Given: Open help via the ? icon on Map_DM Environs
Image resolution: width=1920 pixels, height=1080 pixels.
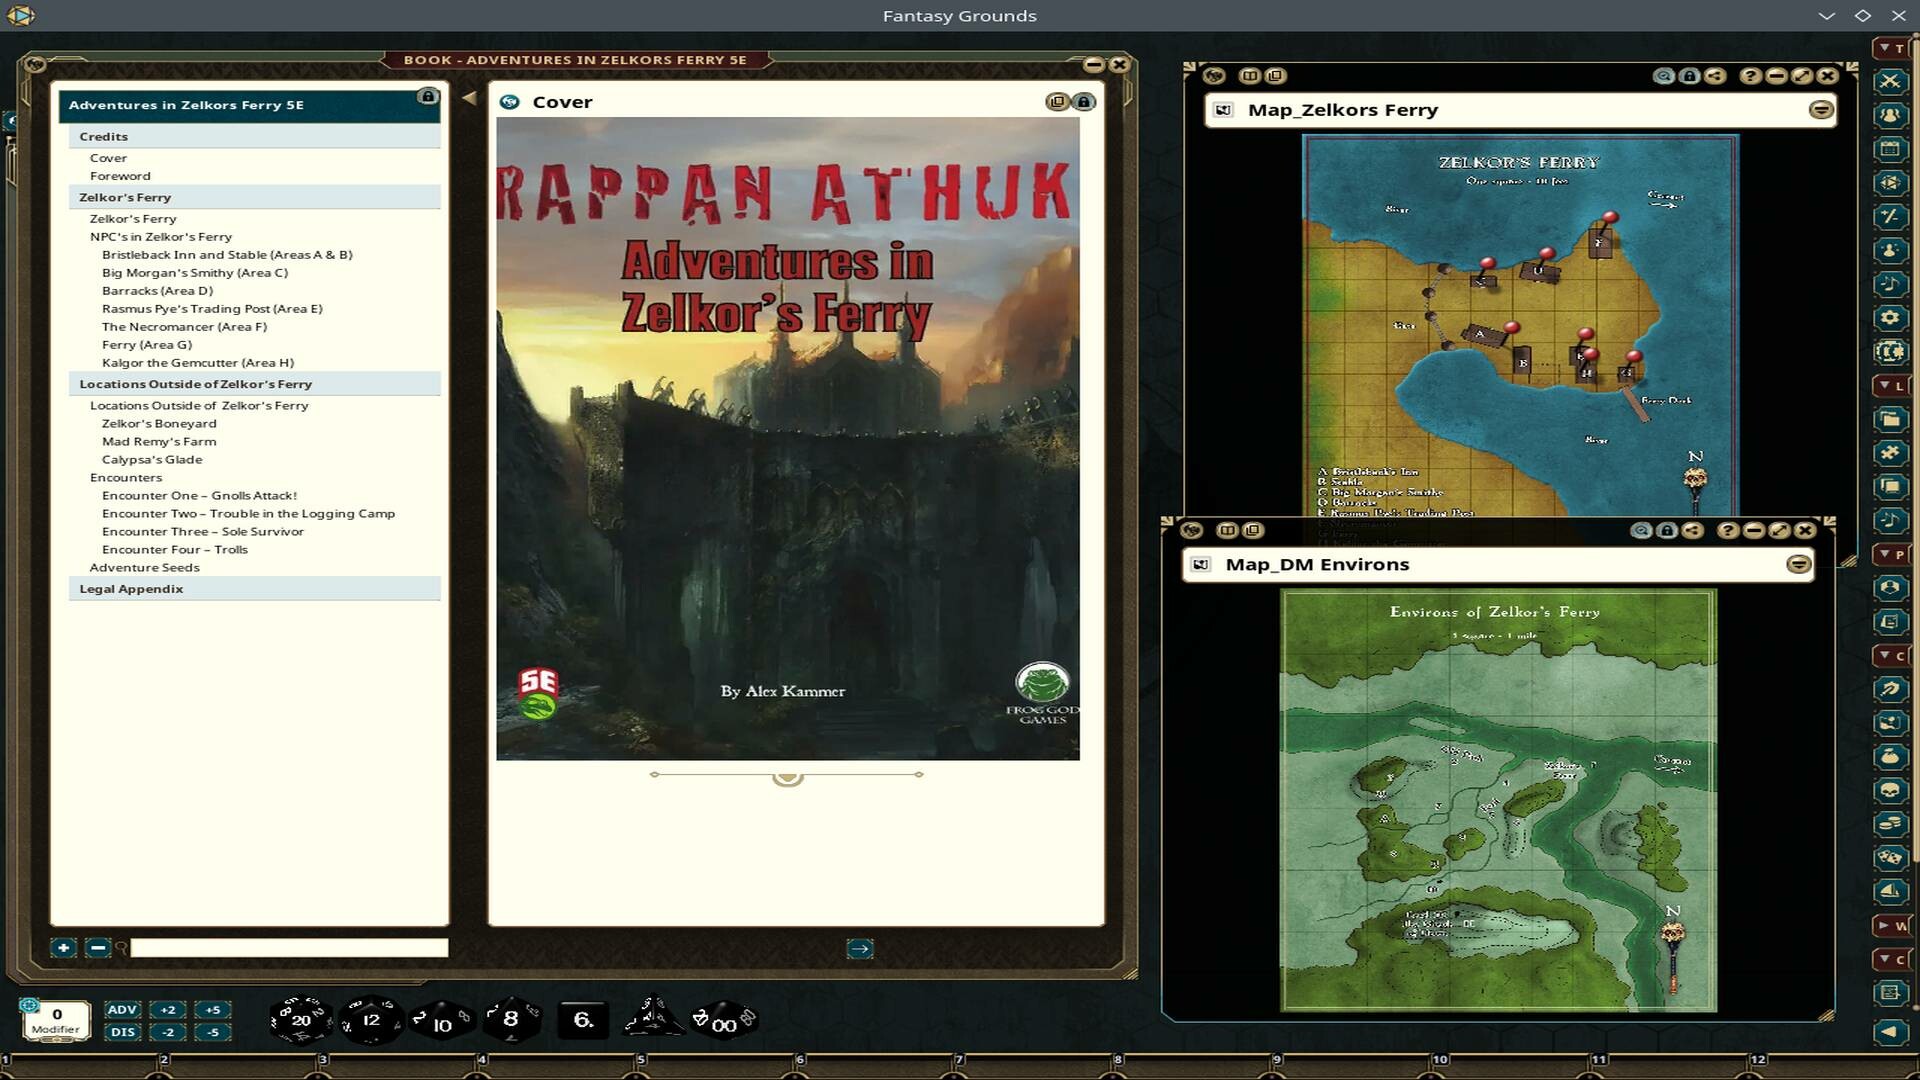Looking at the screenshot, I should point(1727,530).
